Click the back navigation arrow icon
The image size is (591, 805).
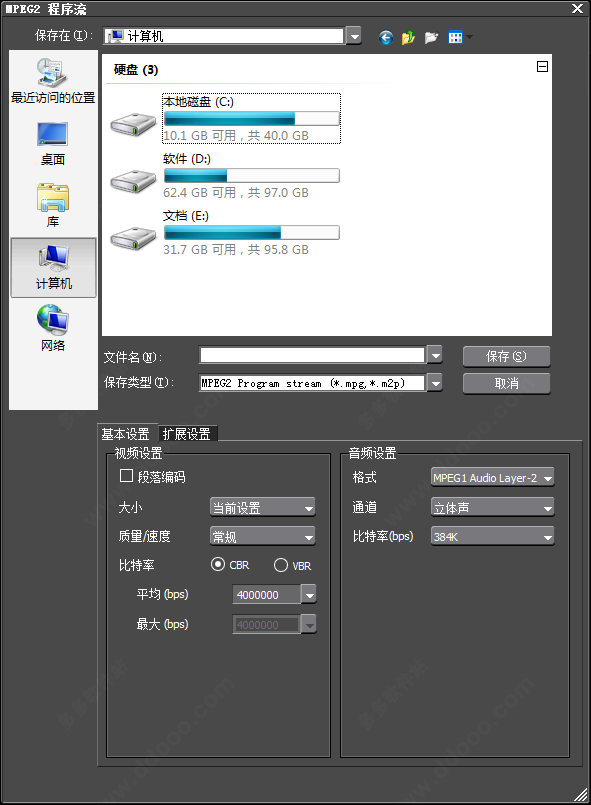tap(386, 37)
